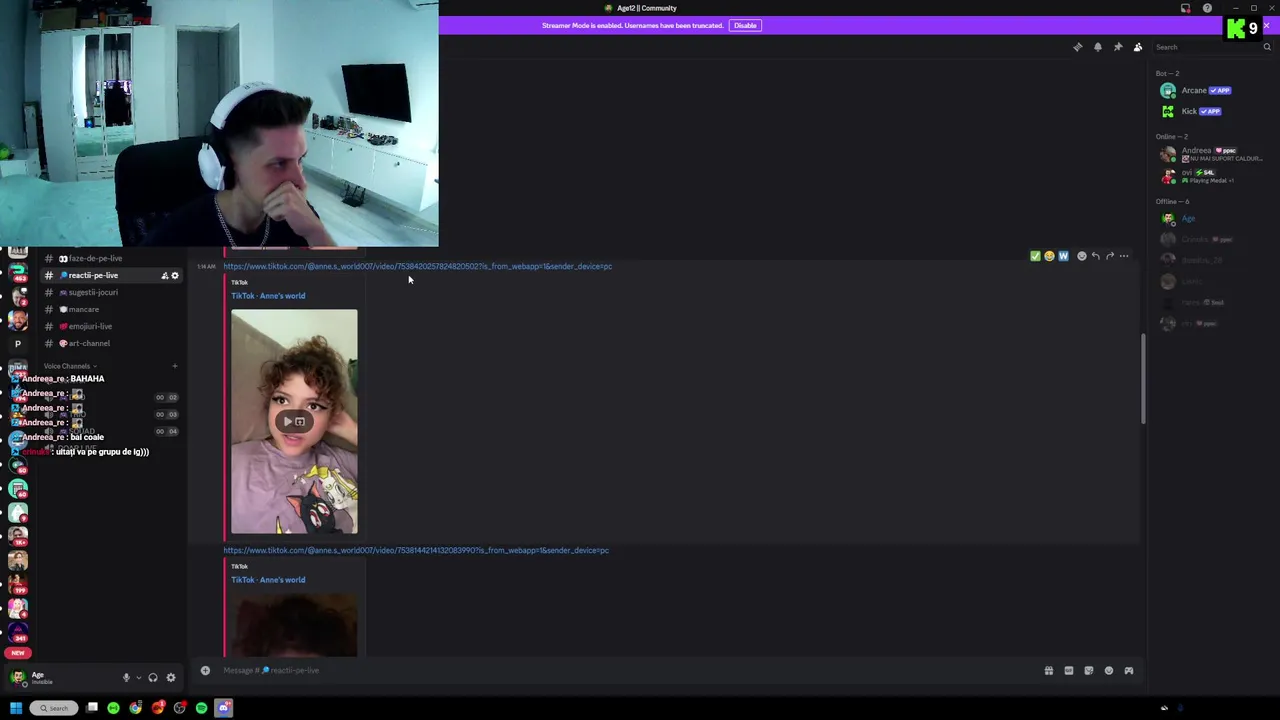Open first 'TikTok · Anne's world' embed title
1280x720 pixels.
tap(268, 296)
